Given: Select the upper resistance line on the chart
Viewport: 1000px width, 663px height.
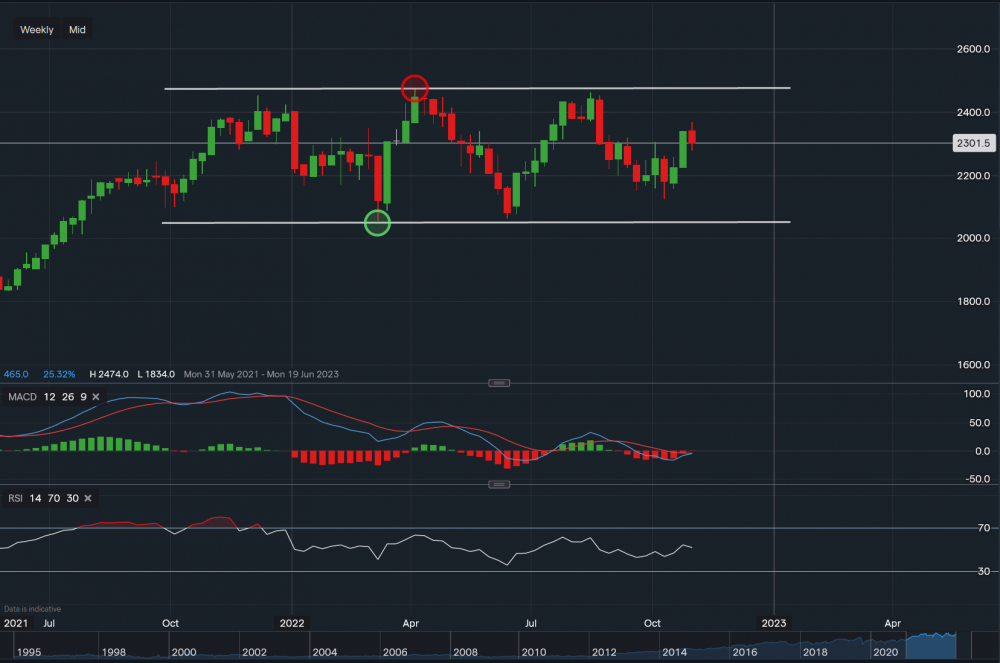Looking at the screenshot, I should pos(600,87).
